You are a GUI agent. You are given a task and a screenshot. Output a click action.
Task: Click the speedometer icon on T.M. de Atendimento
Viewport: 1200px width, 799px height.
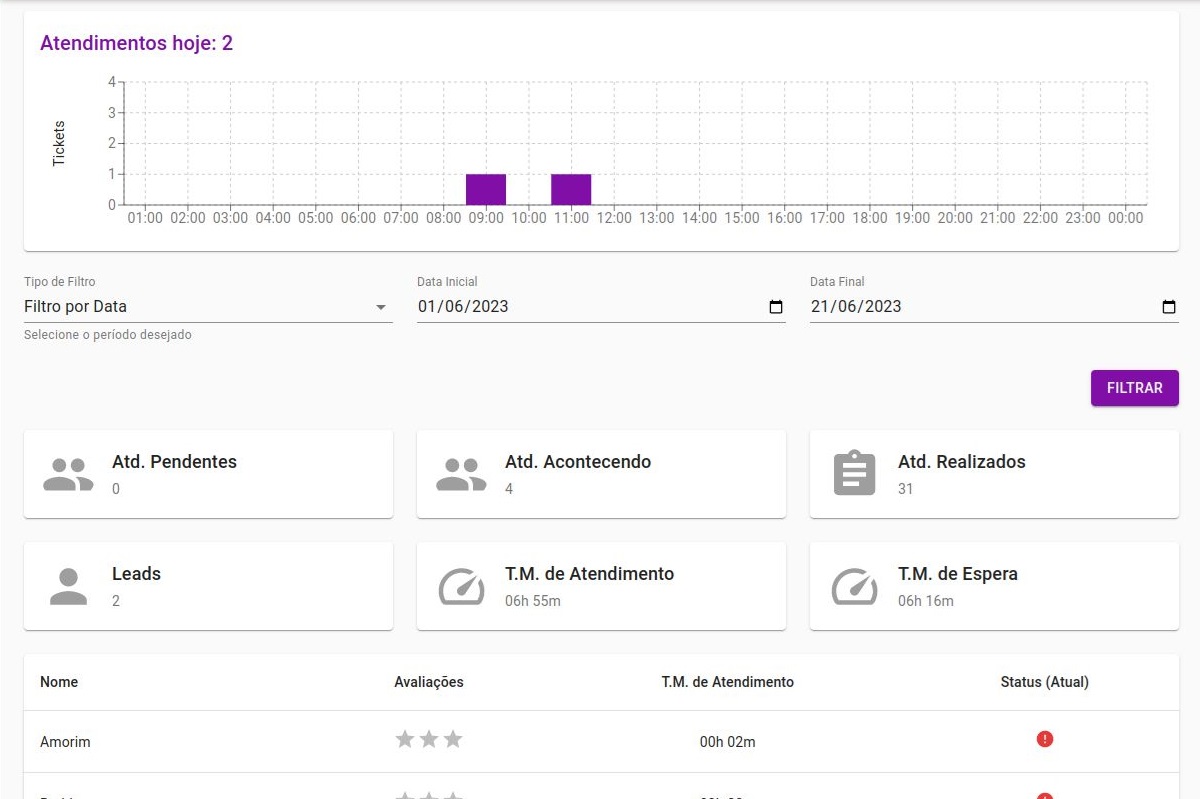pos(460,586)
